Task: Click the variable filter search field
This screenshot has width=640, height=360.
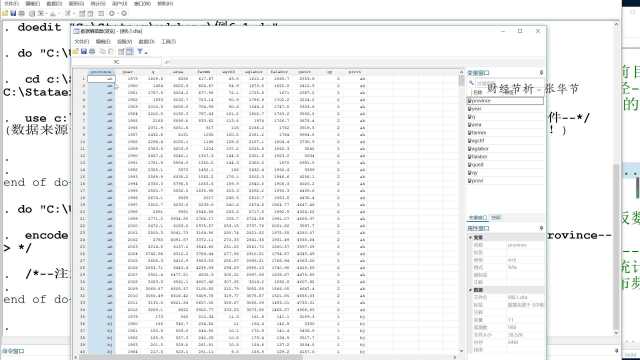Action: (509, 83)
